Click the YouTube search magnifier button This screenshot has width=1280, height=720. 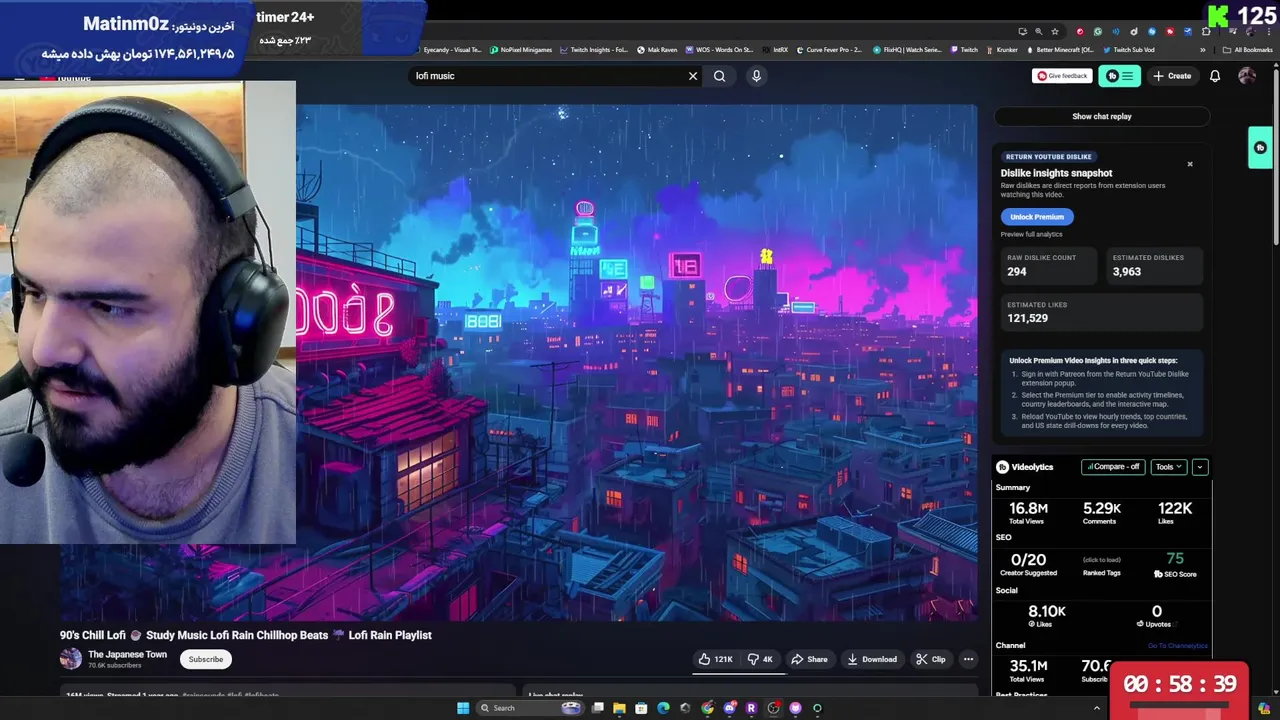719,76
